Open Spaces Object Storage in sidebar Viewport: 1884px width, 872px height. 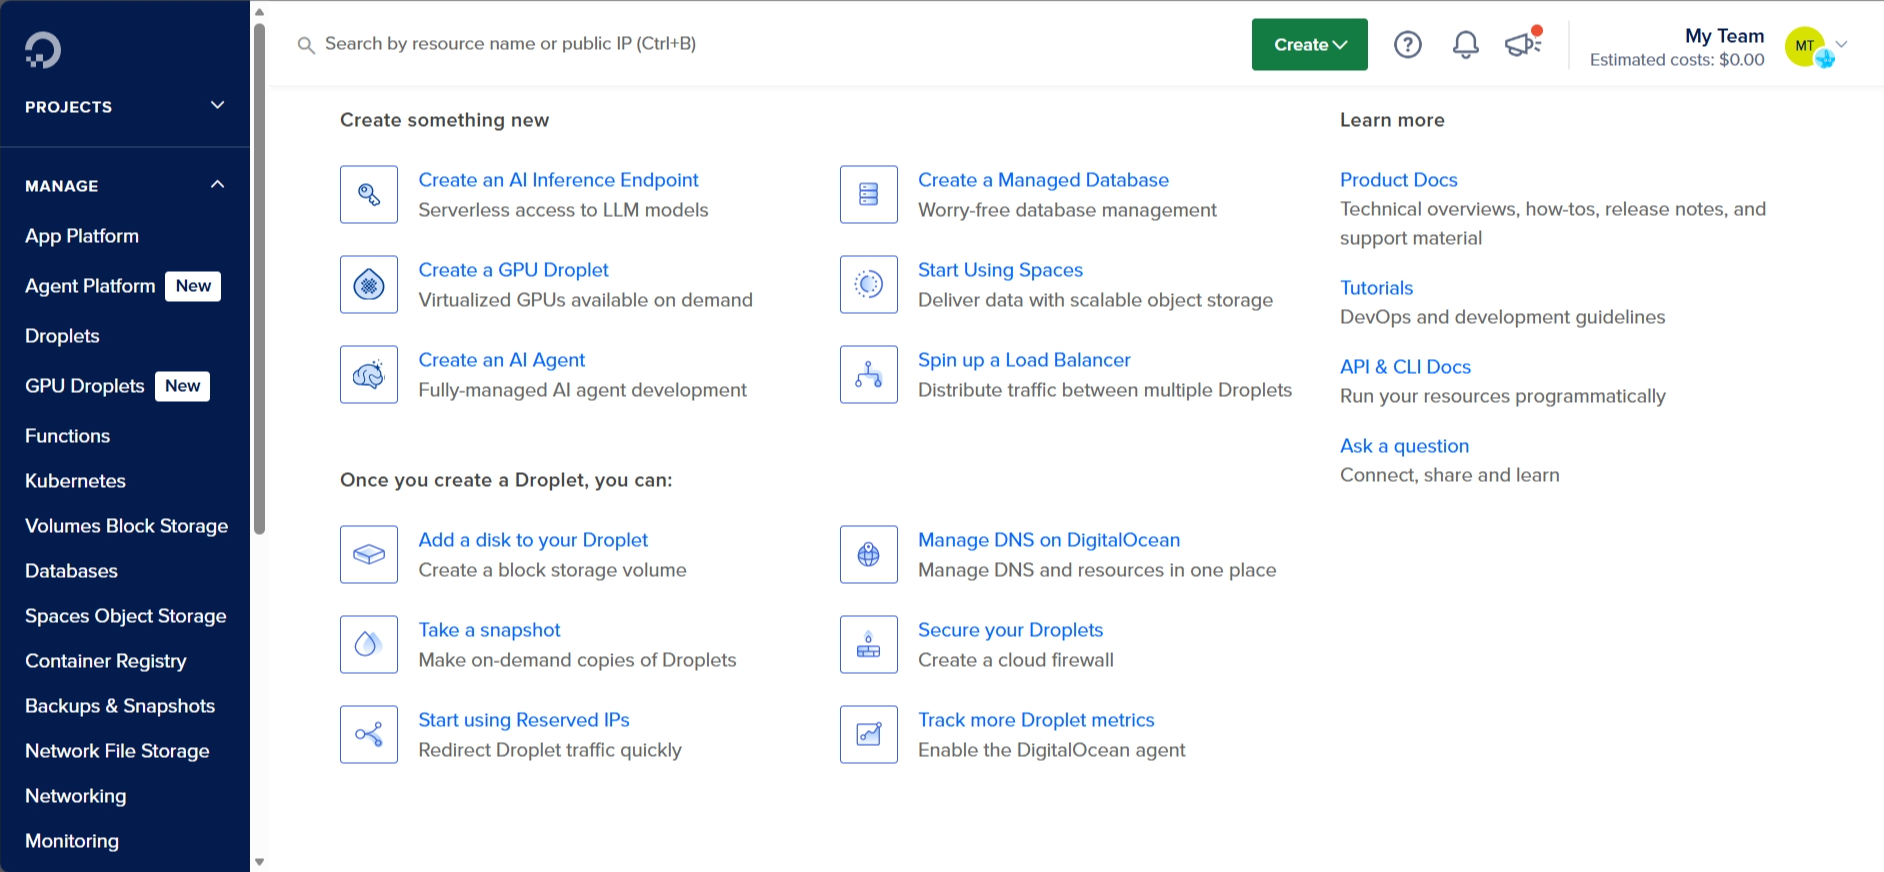125,616
